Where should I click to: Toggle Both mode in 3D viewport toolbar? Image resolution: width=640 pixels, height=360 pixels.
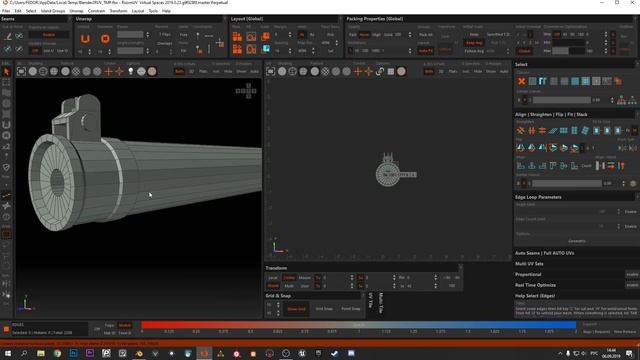coord(179,71)
